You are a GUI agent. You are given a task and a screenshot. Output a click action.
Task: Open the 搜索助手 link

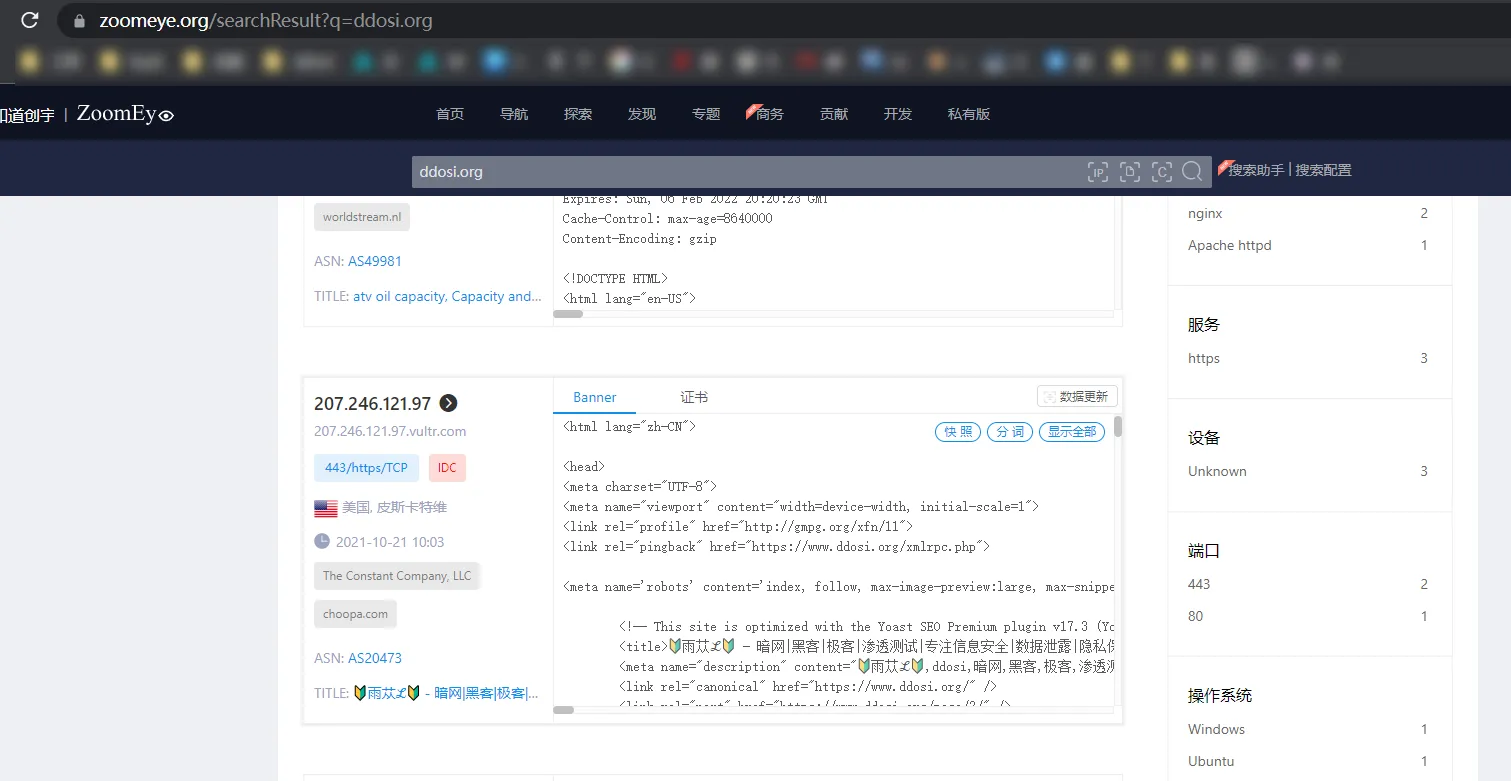coord(1256,170)
